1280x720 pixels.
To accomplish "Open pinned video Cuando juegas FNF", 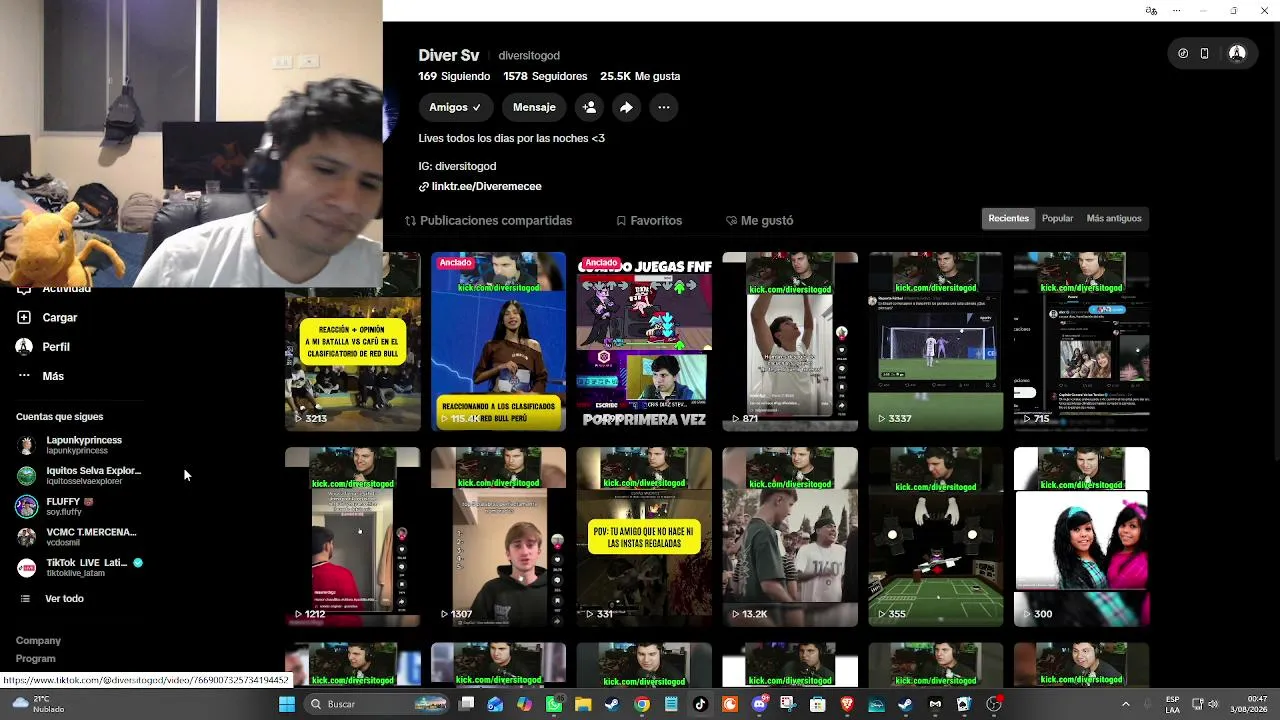I will (x=644, y=341).
